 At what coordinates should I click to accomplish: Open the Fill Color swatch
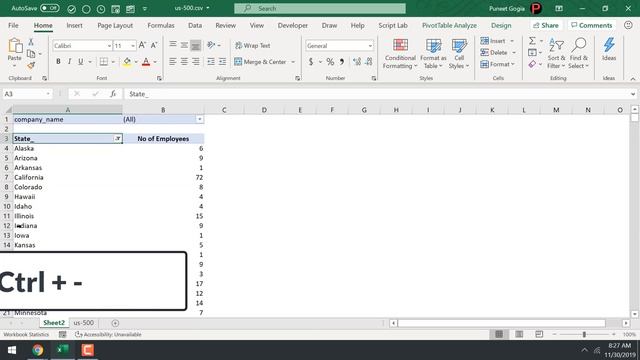click(127, 62)
